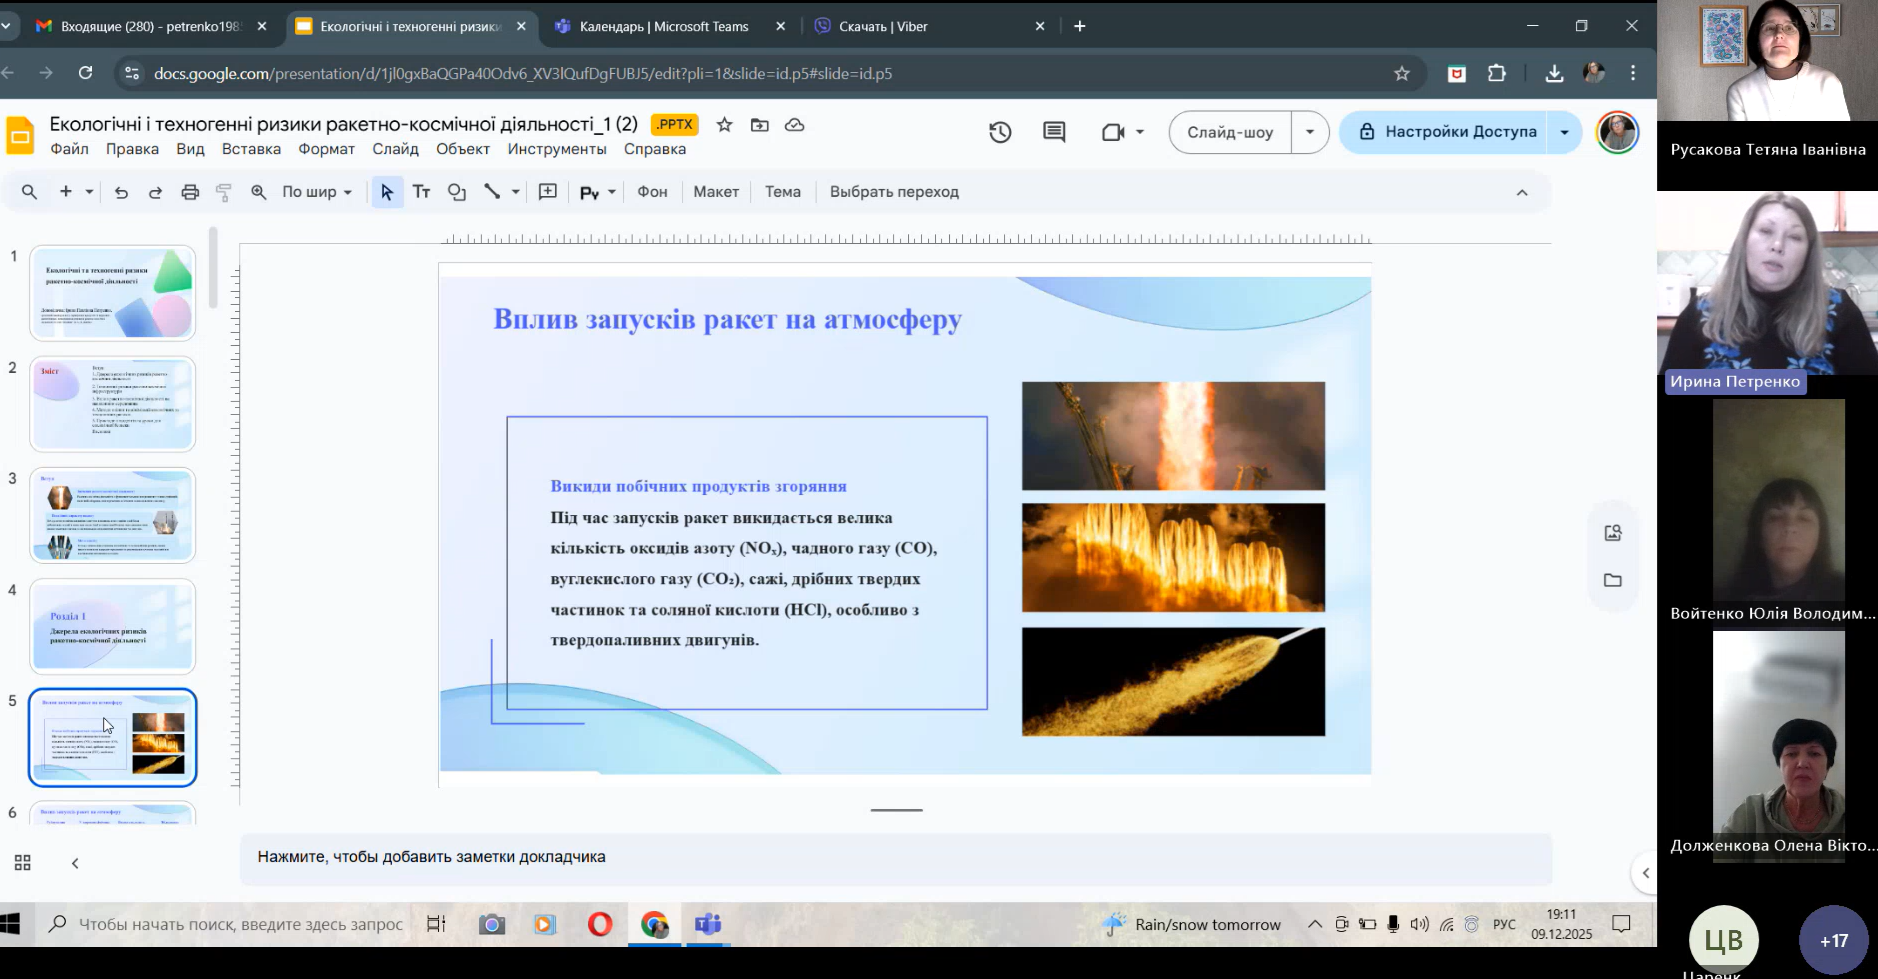The height and width of the screenshot is (979, 1878).
Task: Expand the share access options arrow
Action: click(x=1564, y=132)
